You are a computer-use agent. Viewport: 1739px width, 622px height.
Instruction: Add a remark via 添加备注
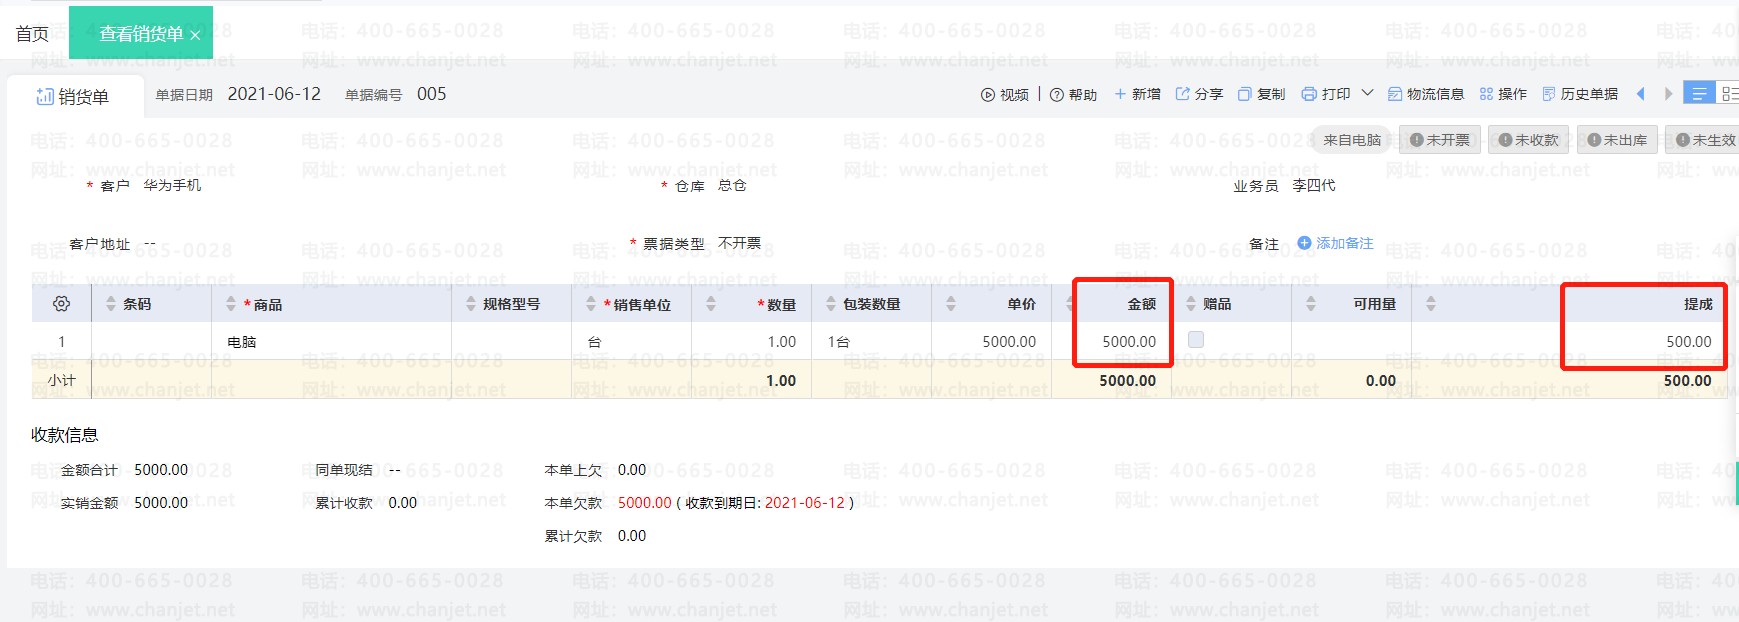pyautogui.click(x=1335, y=243)
